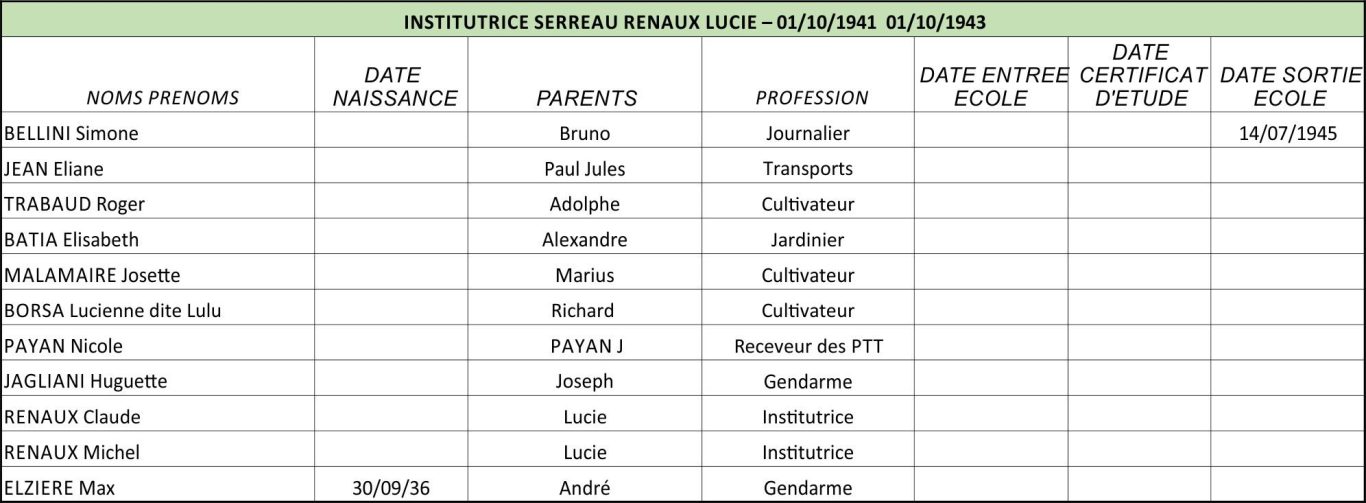The width and height of the screenshot is (1366, 503).
Task: Click the DATE SORTIE ECOLE header
Action: tap(1290, 86)
